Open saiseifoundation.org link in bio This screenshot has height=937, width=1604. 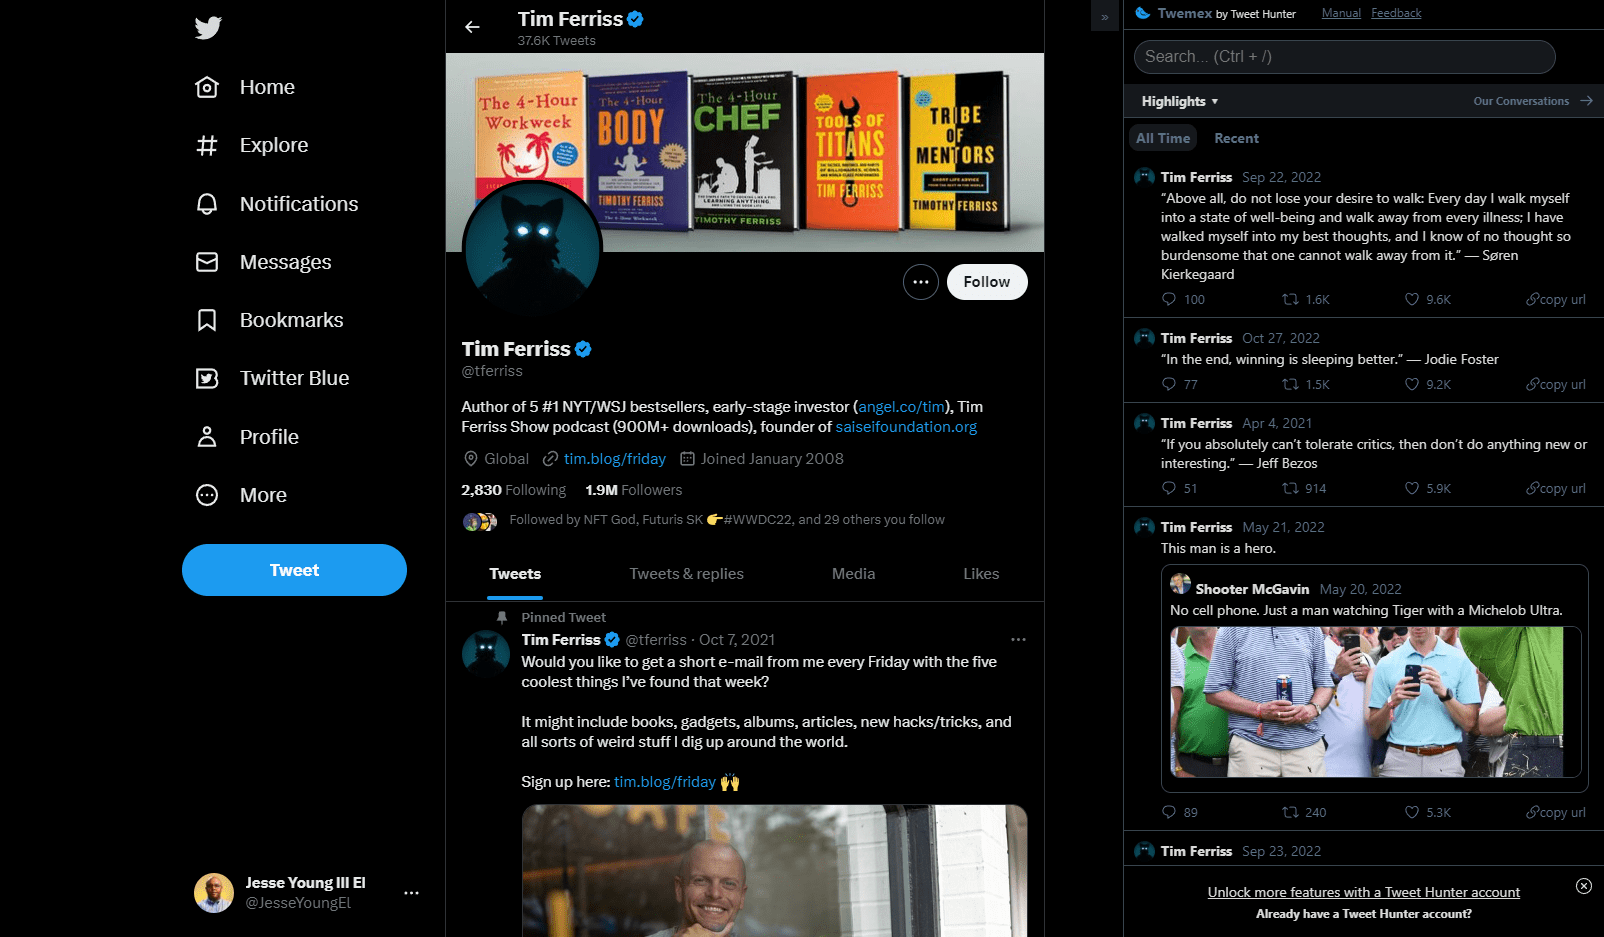click(906, 427)
